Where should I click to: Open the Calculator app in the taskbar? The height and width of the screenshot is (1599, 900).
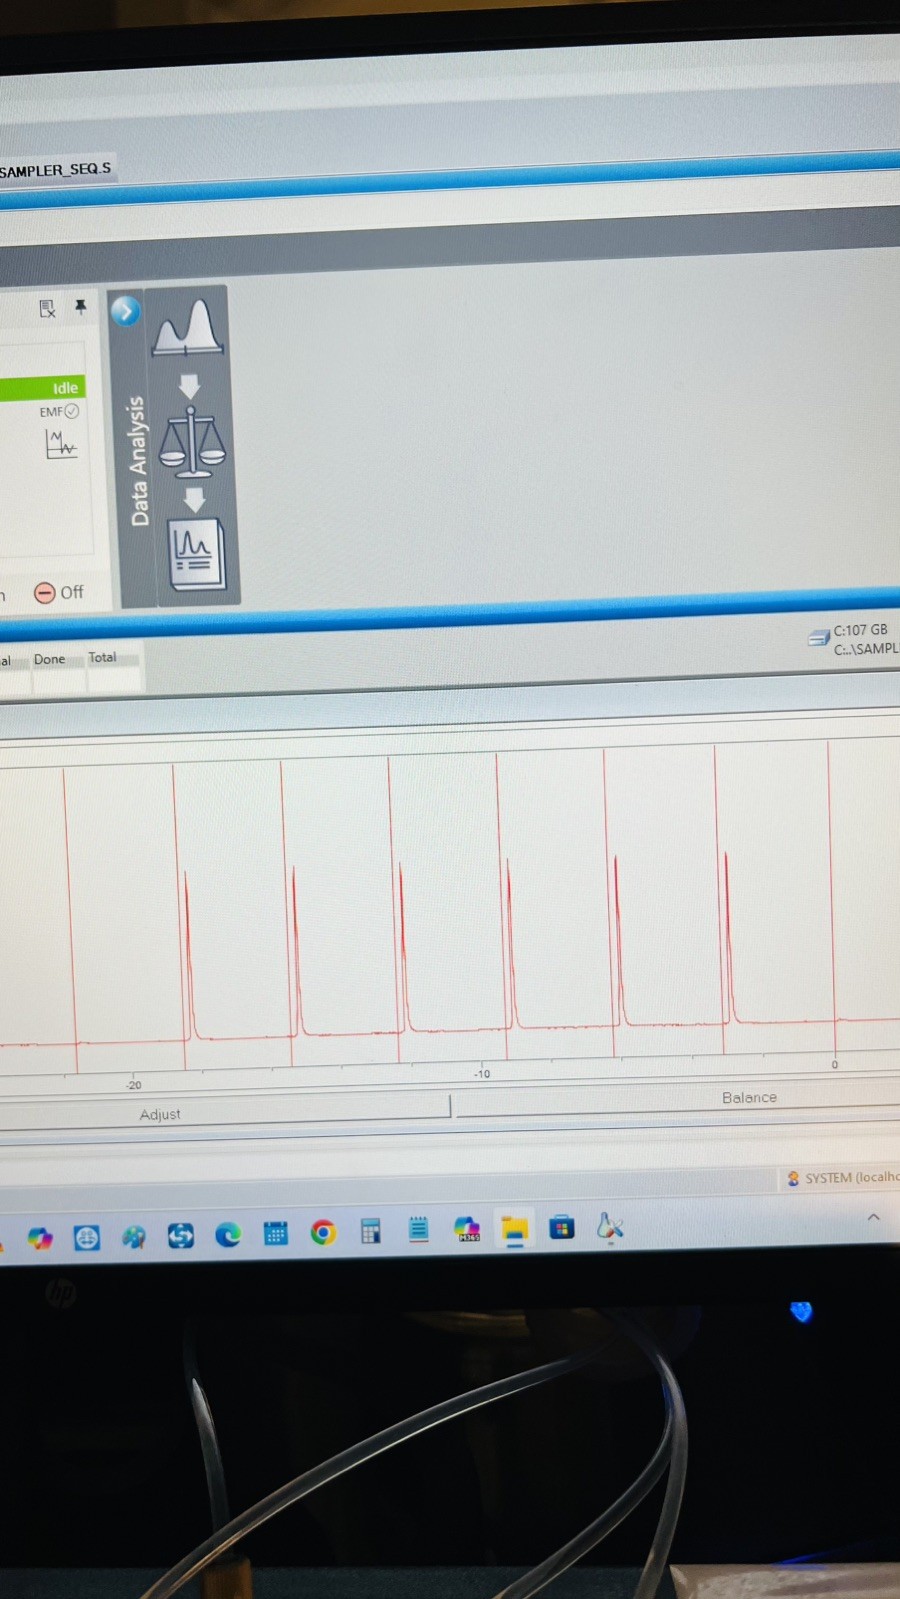click(x=370, y=1231)
